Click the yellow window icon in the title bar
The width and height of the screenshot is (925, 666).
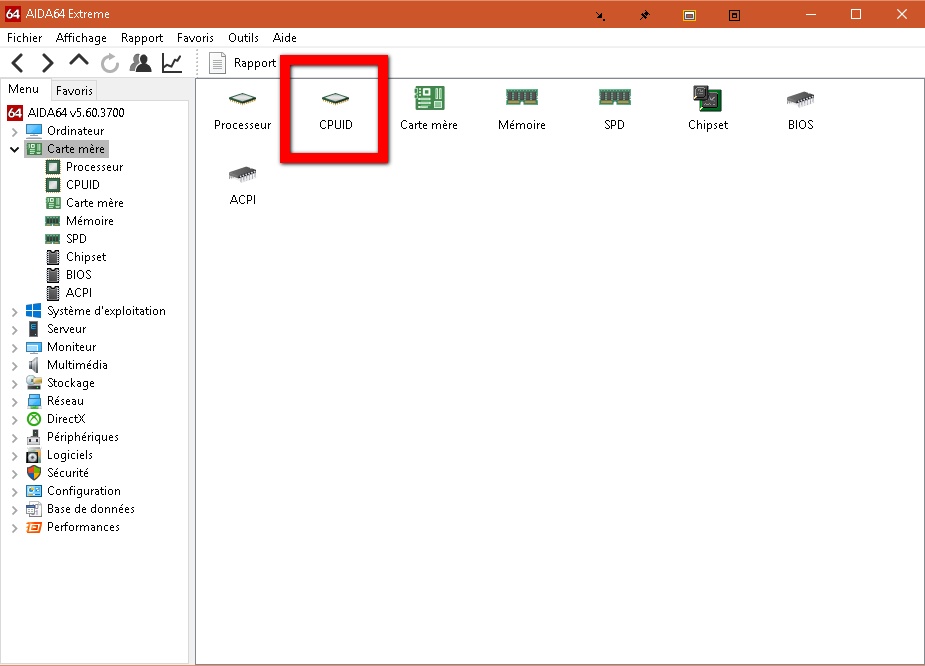[x=689, y=15]
